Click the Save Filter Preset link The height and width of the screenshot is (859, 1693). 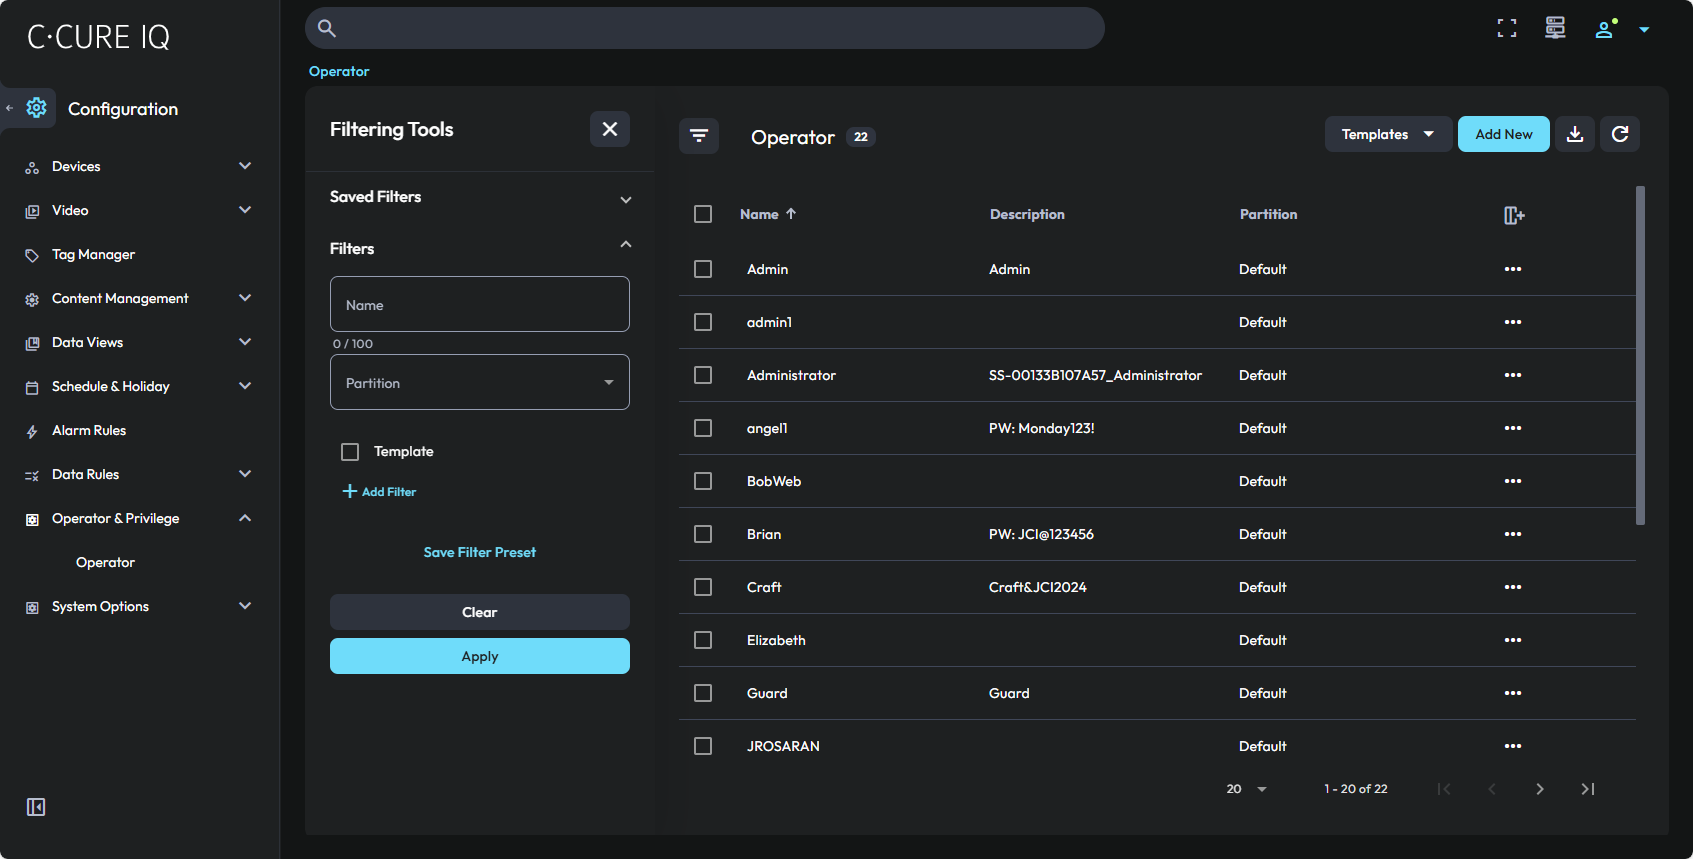(x=480, y=553)
